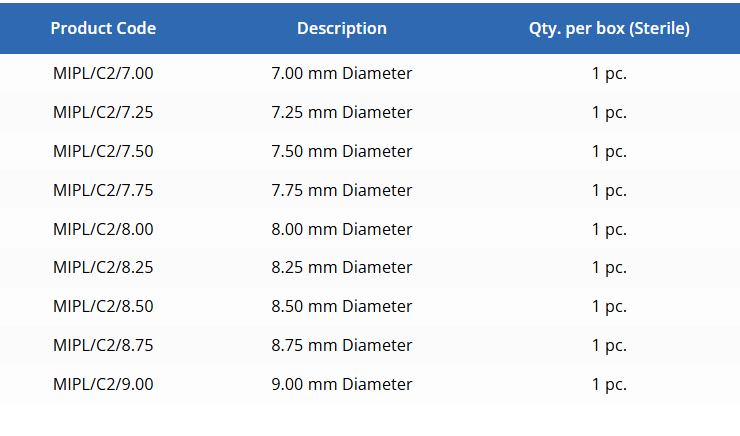740x436 pixels.
Task: Select product code MIPL/C2/7.25
Action: tap(103, 112)
